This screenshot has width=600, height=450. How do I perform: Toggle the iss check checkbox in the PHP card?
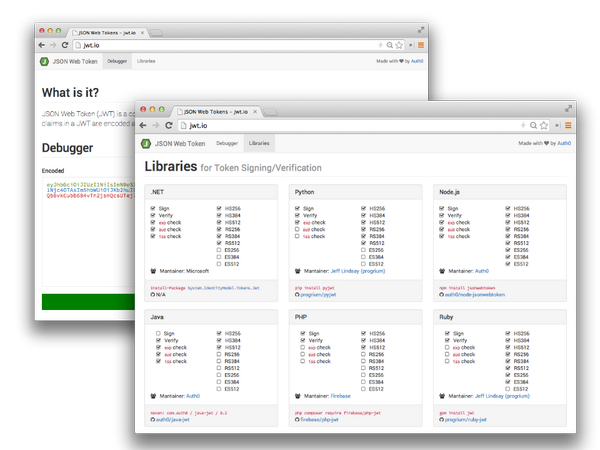tap(302, 361)
